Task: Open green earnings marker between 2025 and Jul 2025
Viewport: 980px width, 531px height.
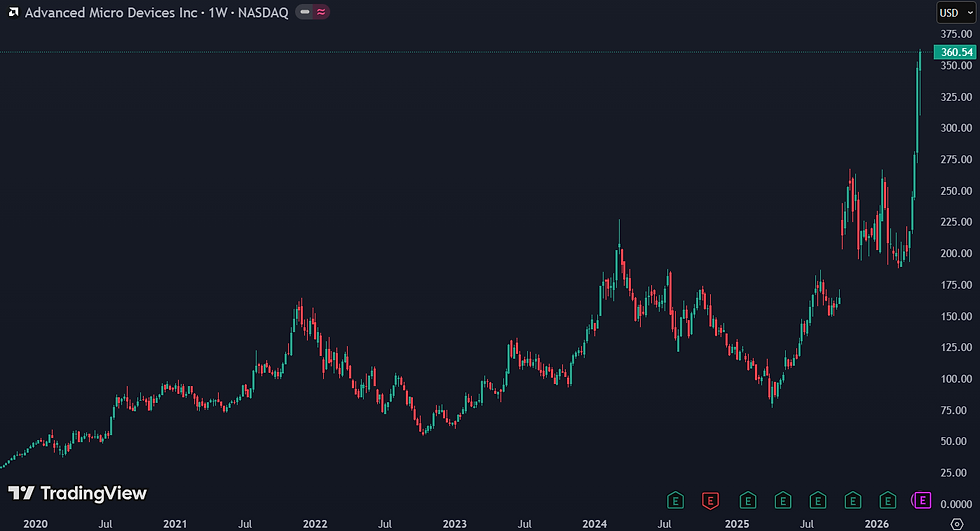Action: click(x=782, y=500)
